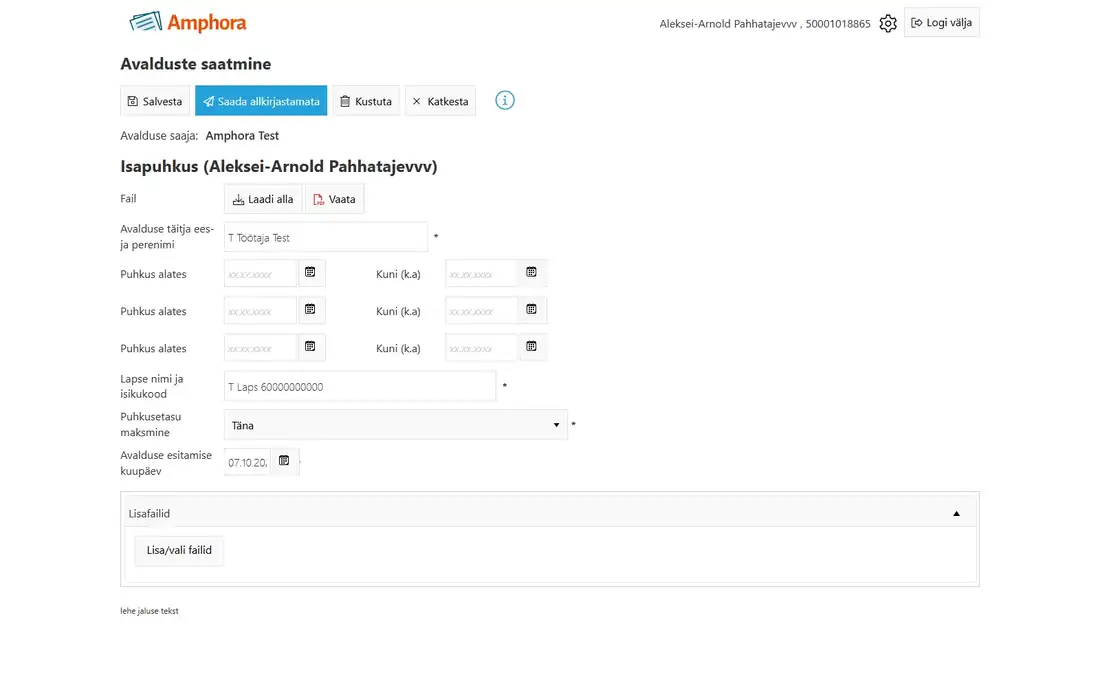Viewport: 1100px width, 688px height.
Task: Click the blue info circle icon
Action: [x=504, y=100]
